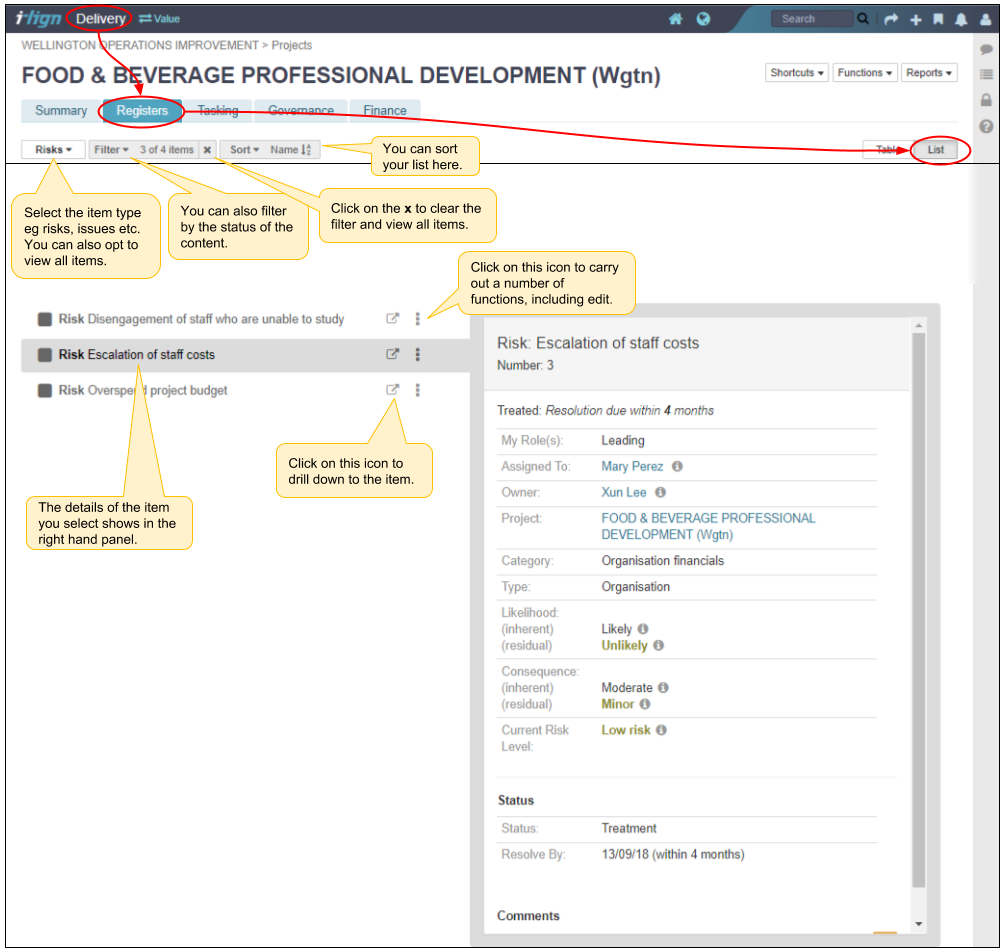Drill down into Disengagement of staff risk
The height and width of the screenshot is (952, 1007).
pyautogui.click(x=392, y=319)
